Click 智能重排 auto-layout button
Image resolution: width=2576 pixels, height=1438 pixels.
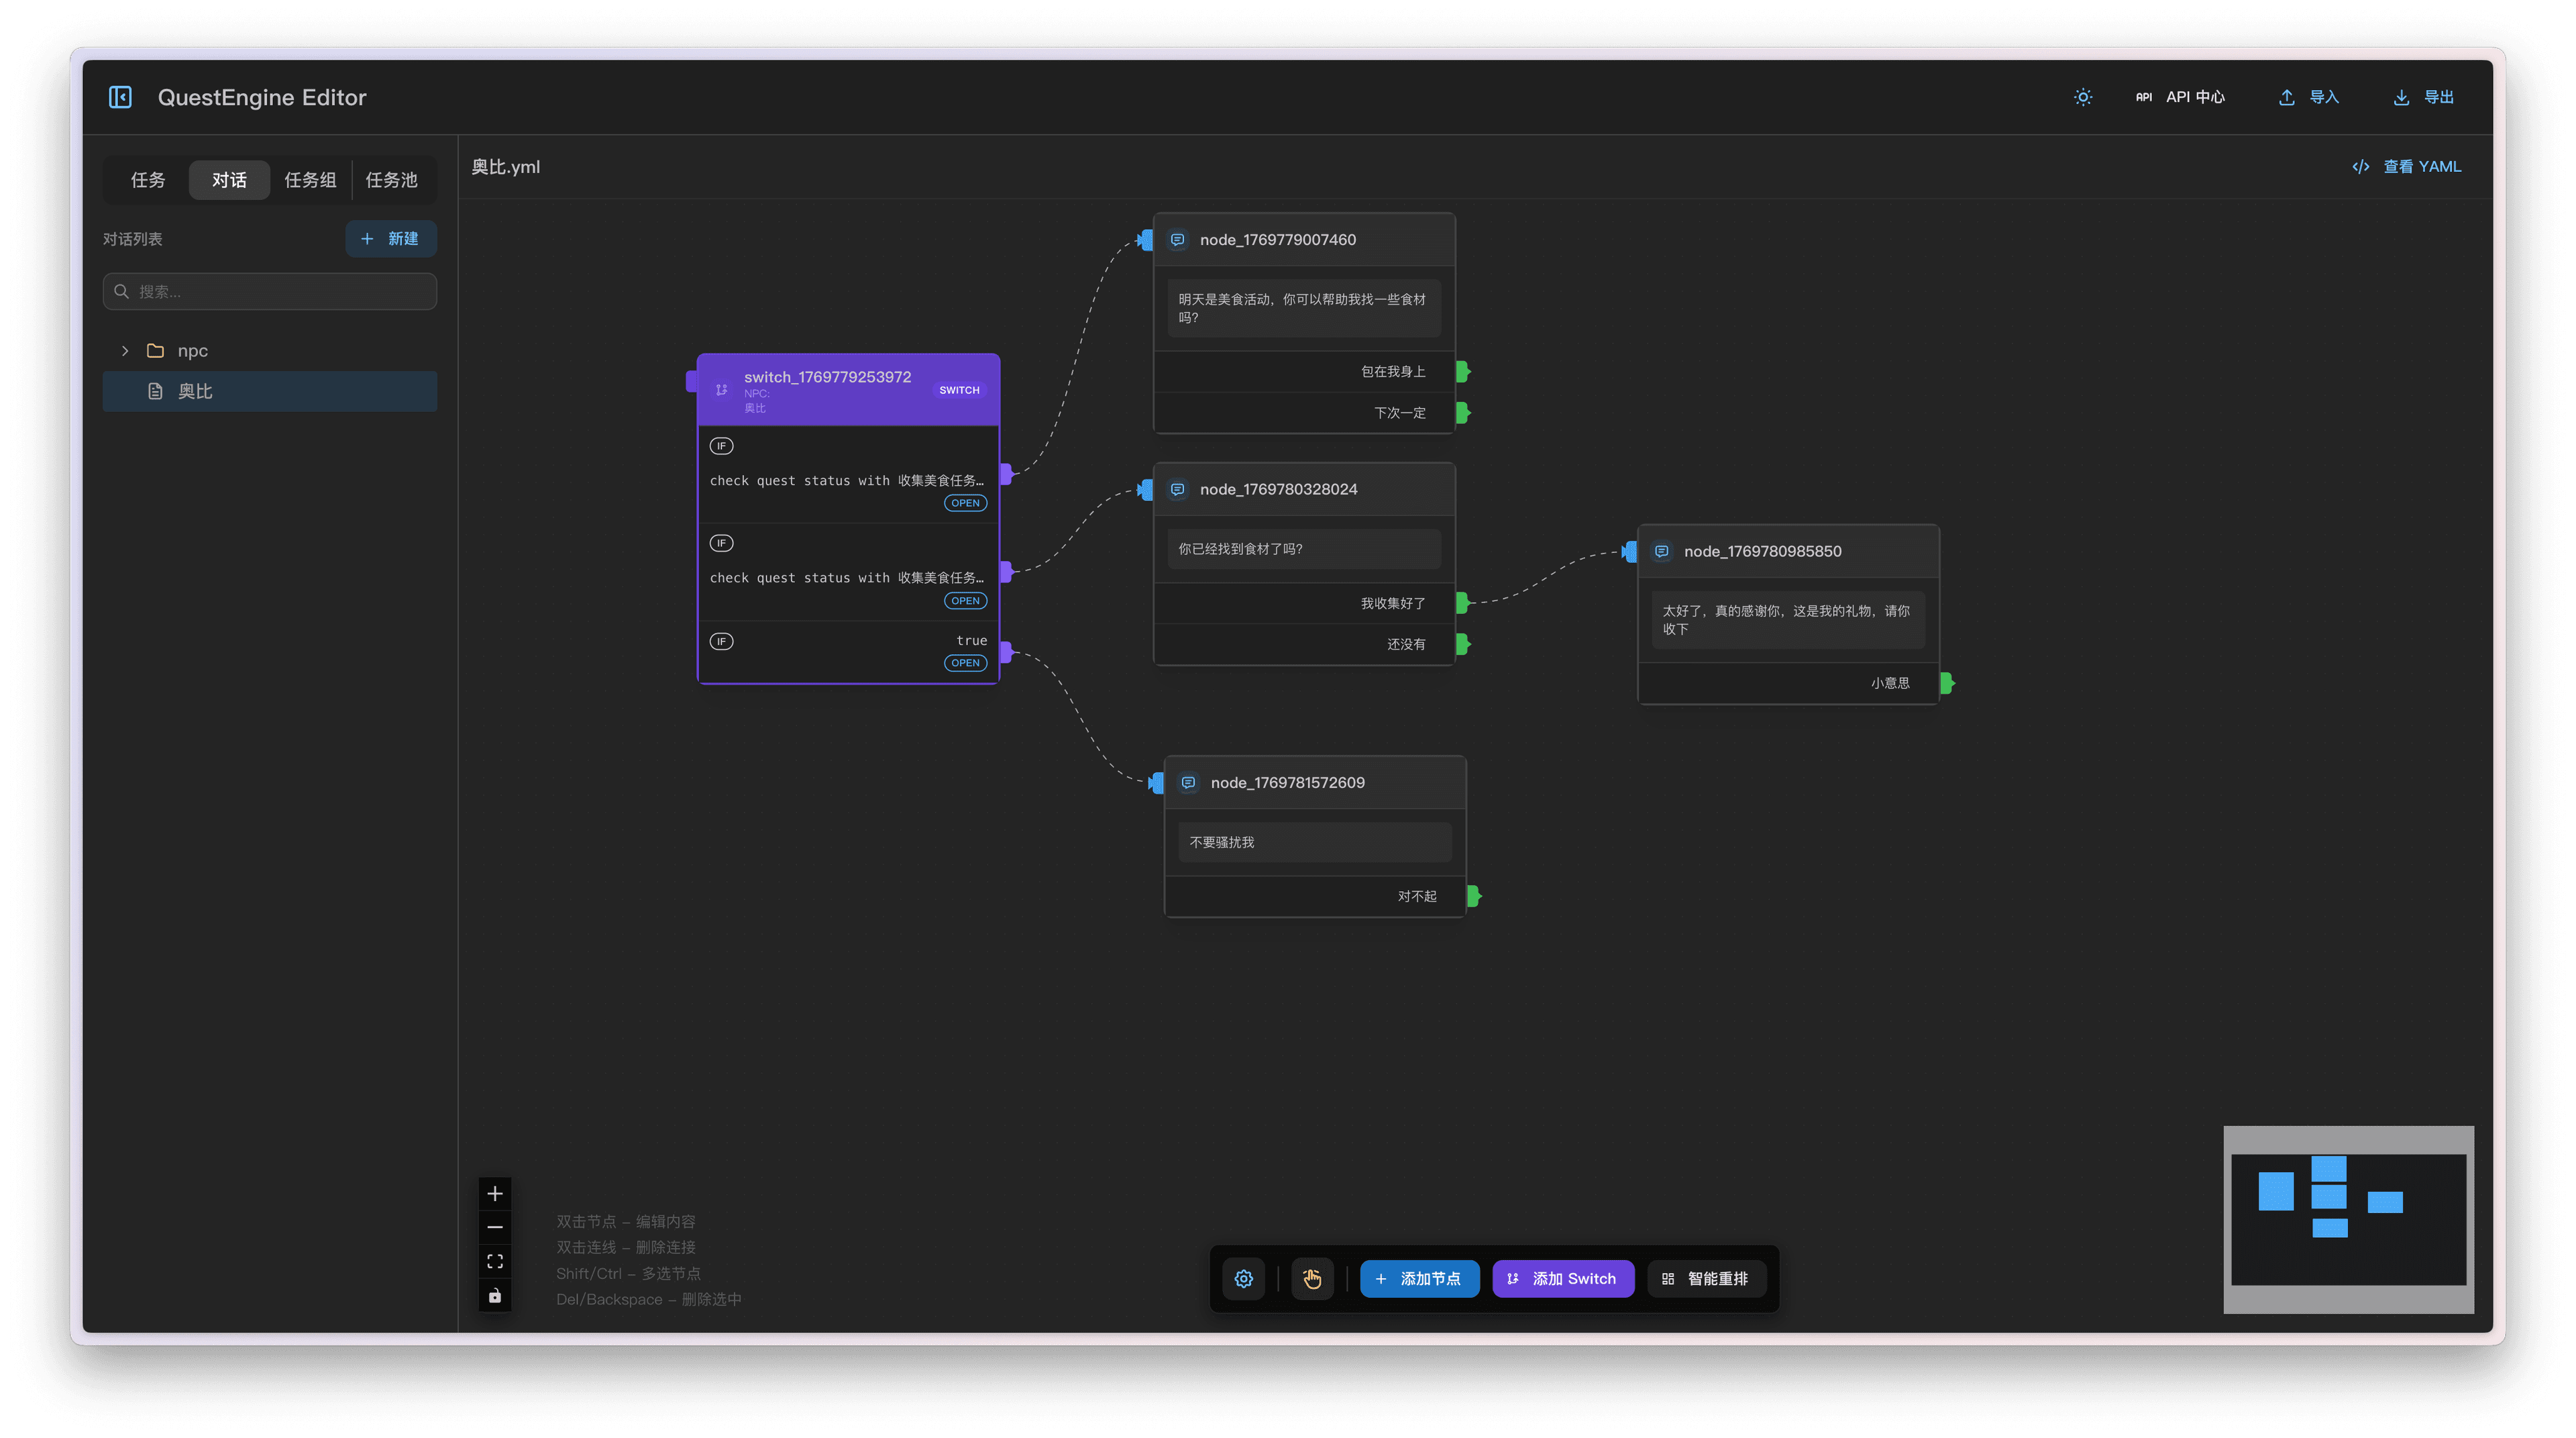click(1706, 1279)
